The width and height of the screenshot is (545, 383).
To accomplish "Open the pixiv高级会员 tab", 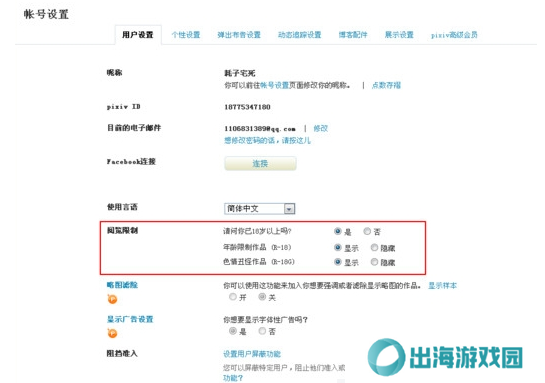I will pyautogui.click(x=454, y=35).
